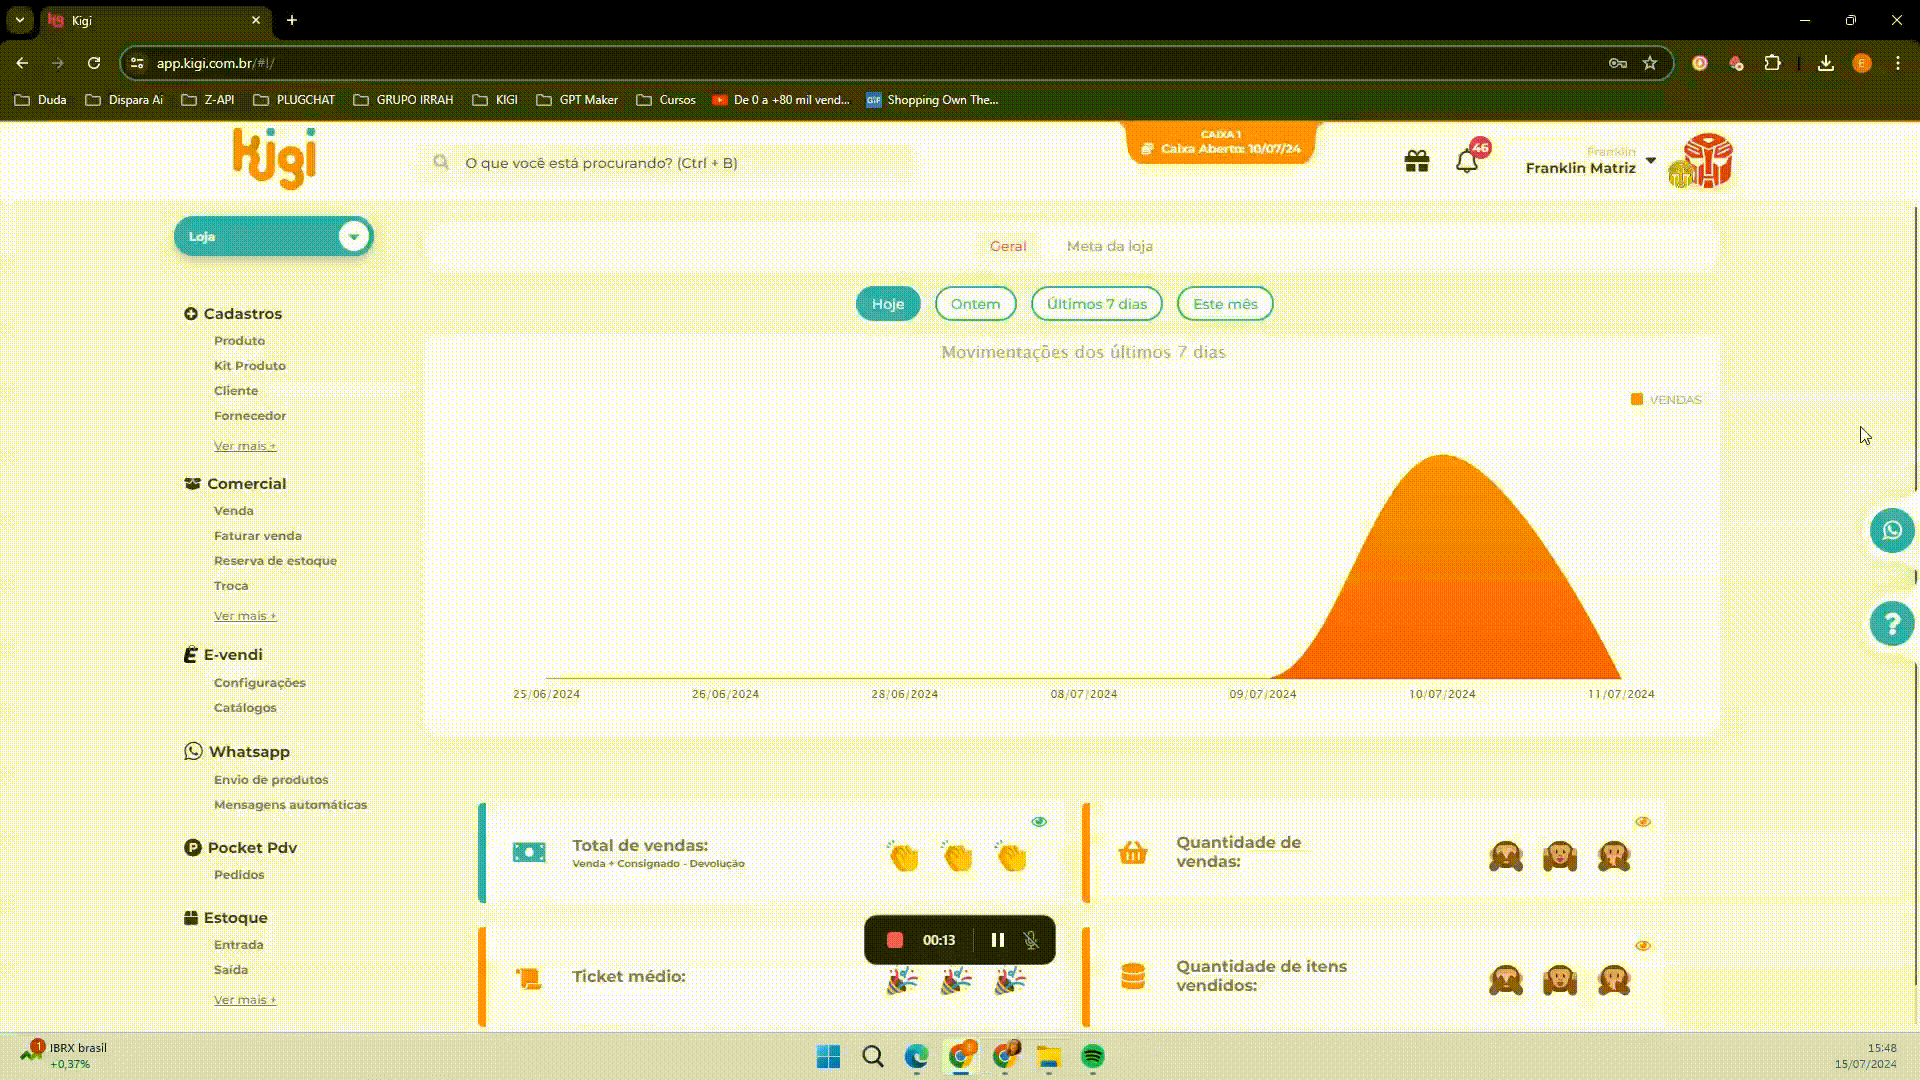Image resolution: width=1920 pixels, height=1080 pixels.
Task: Pause the screen recording
Action: click(x=997, y=940)
